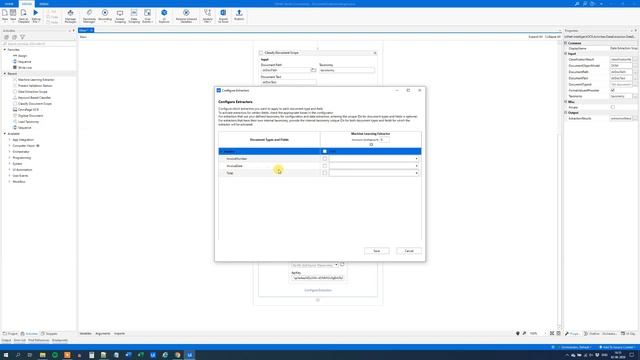
Task: Click the filter icon in Activities panel
Action: pyautogui.click(x=22, y=37)
